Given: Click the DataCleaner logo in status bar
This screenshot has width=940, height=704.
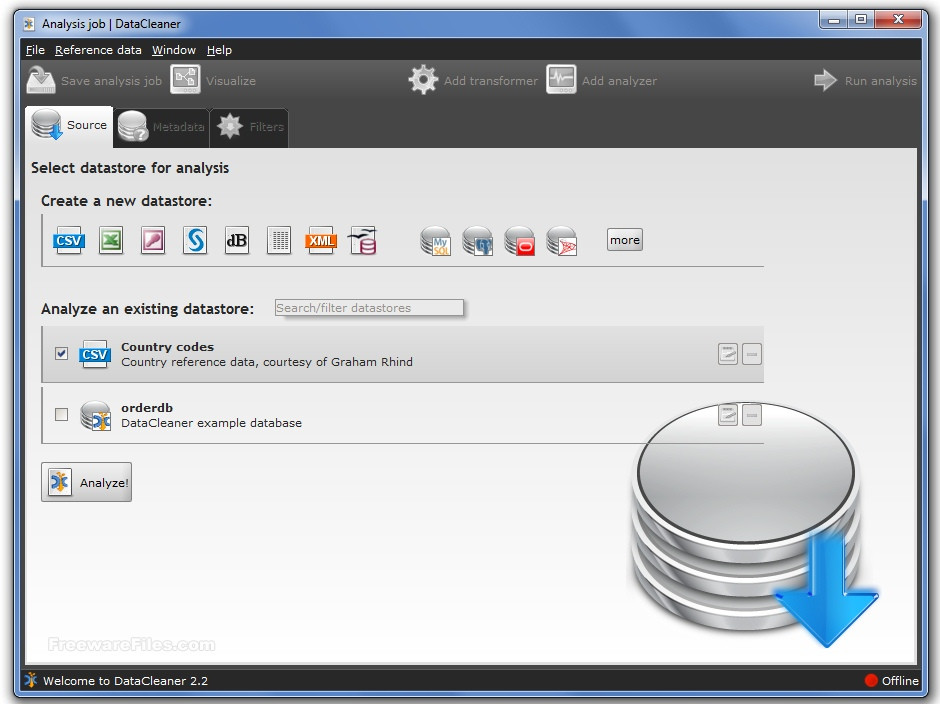Looking at the screenshot, I should point(31,680).
